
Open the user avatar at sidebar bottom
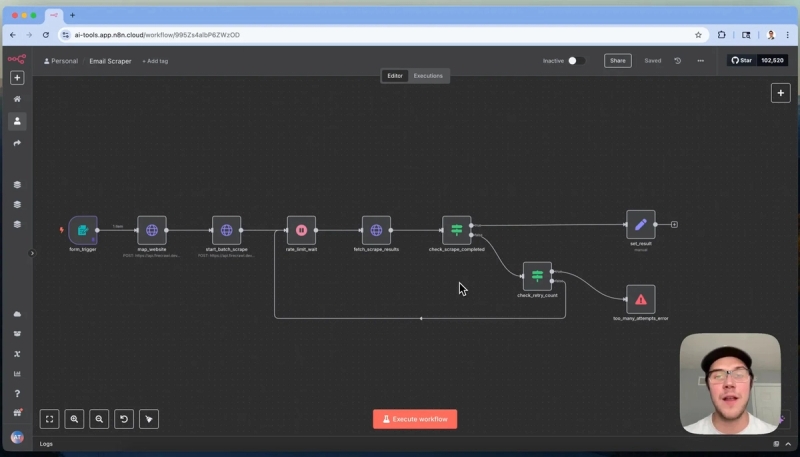(x=17, y=437)
